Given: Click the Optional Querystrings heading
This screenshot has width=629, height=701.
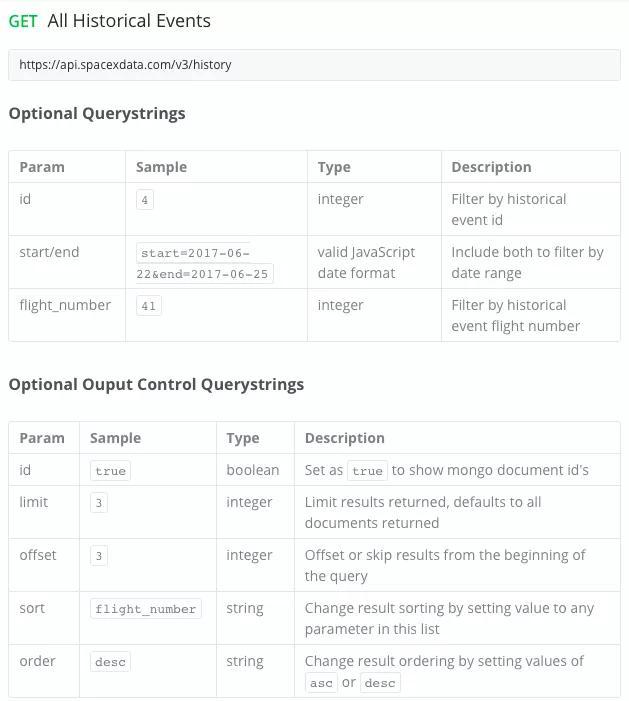Looking at the screenshot, I should pos(97,113).
